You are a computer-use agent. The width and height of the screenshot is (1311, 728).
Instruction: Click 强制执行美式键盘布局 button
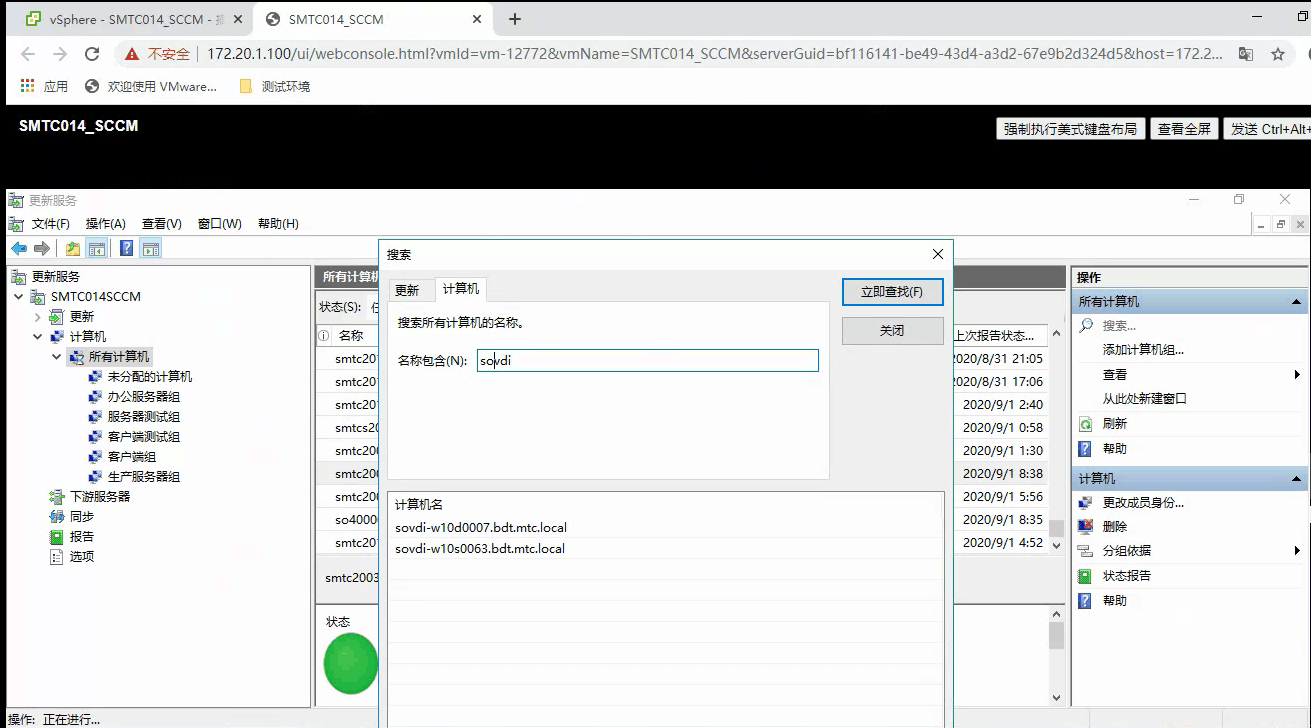[1070, 129]
